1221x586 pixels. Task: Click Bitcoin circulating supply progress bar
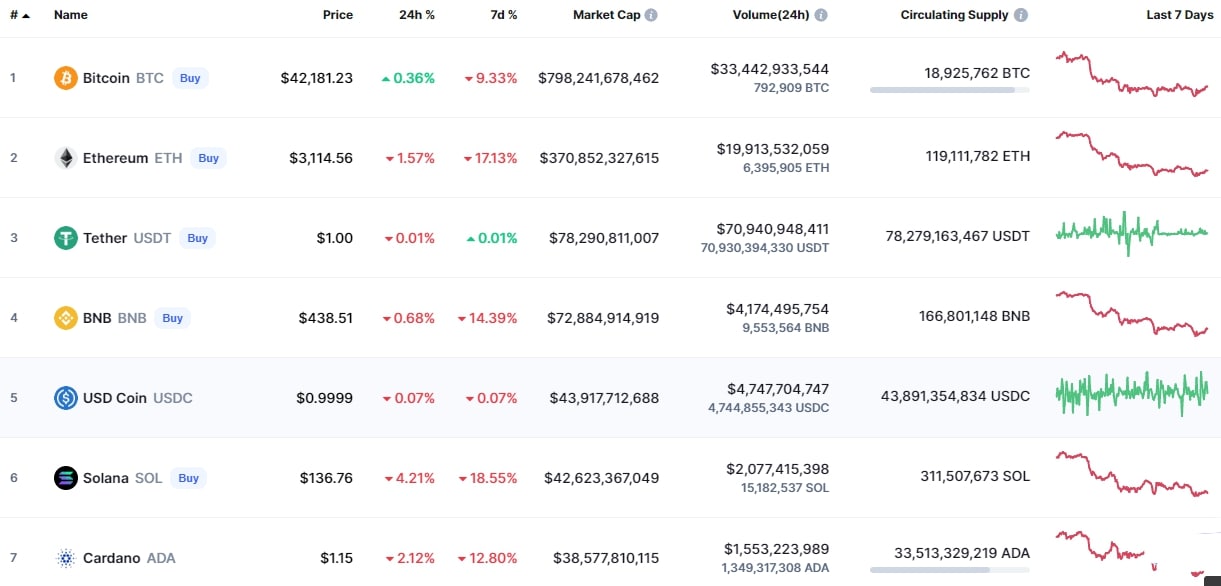click(x=950, y=90)
